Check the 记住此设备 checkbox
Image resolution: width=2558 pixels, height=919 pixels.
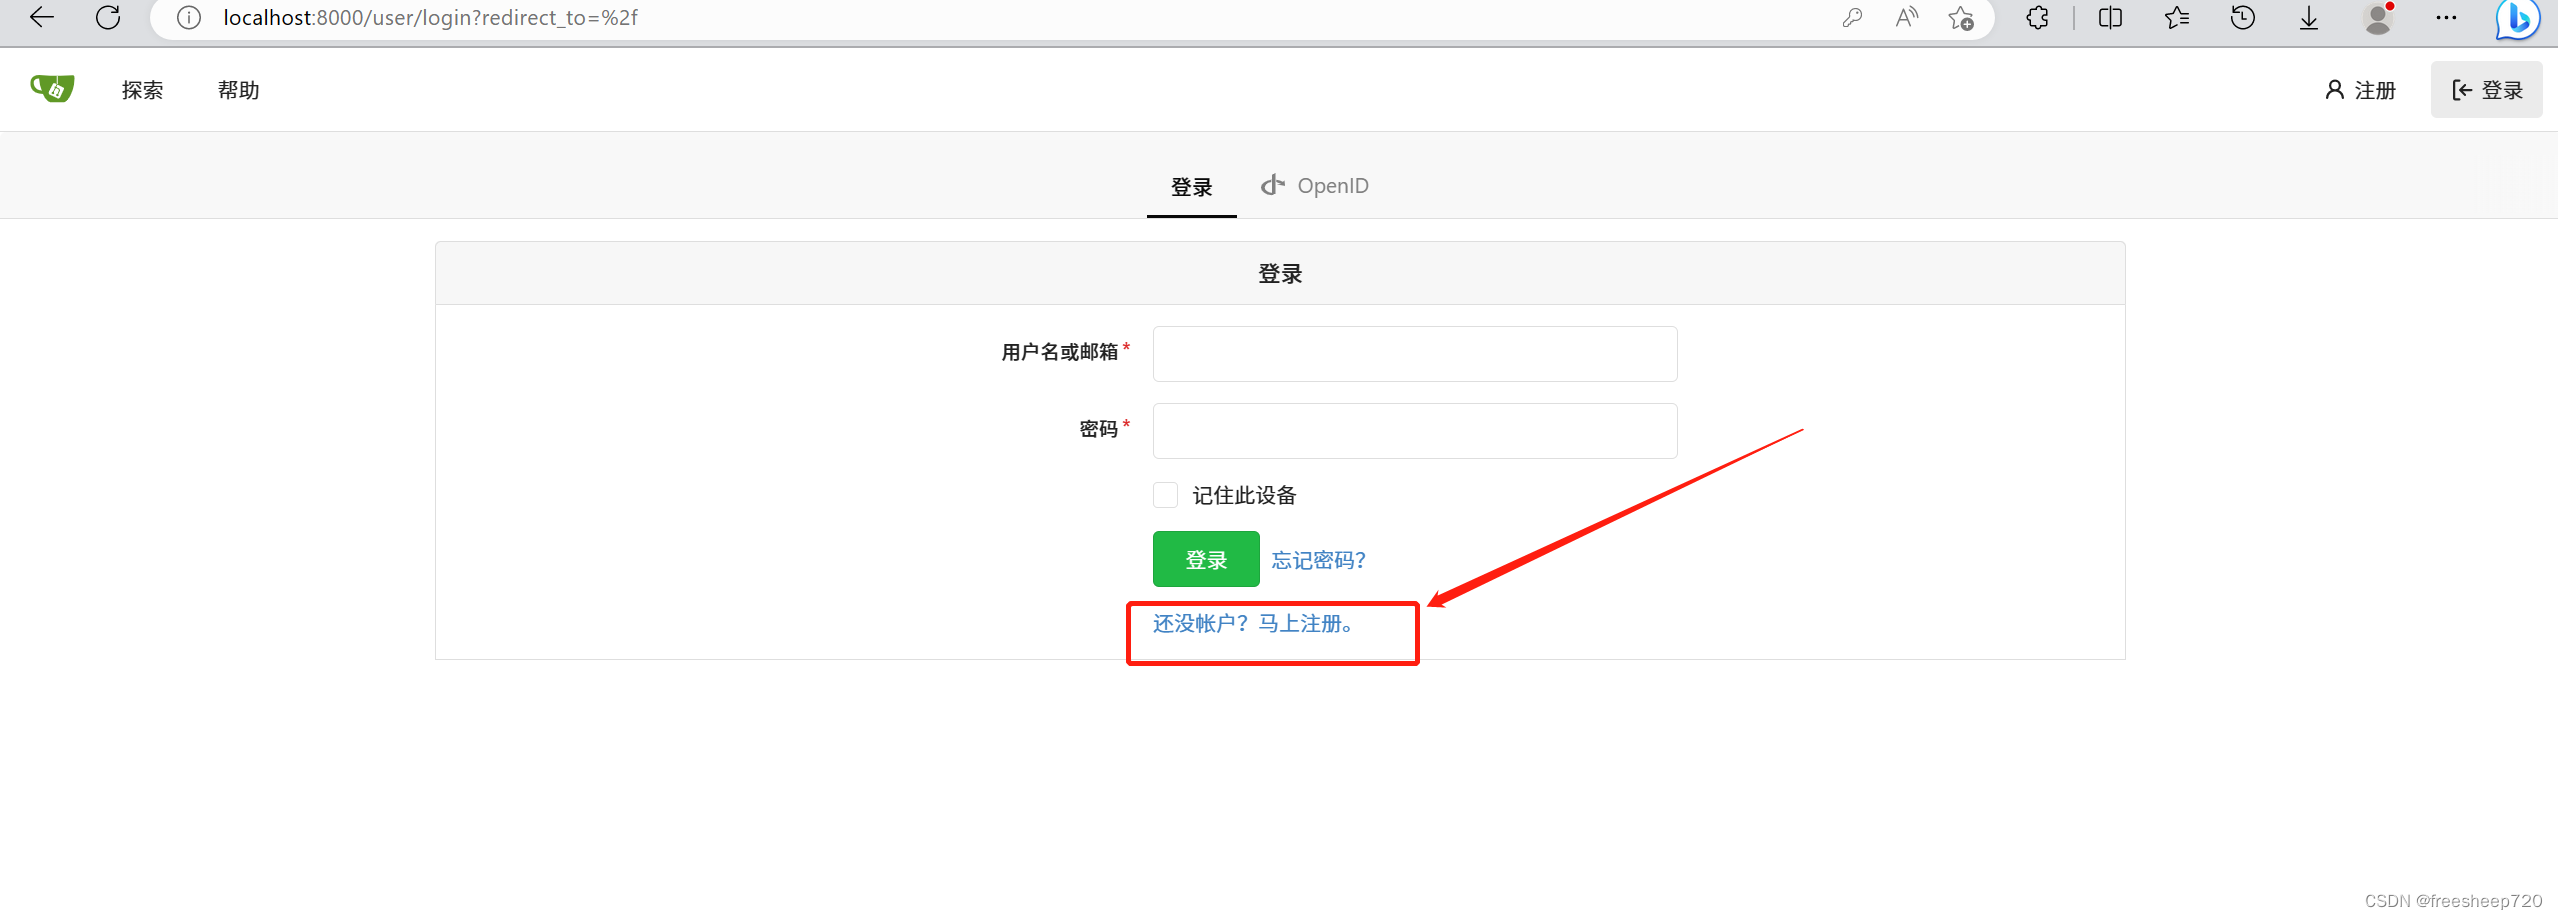(1165, 495)
